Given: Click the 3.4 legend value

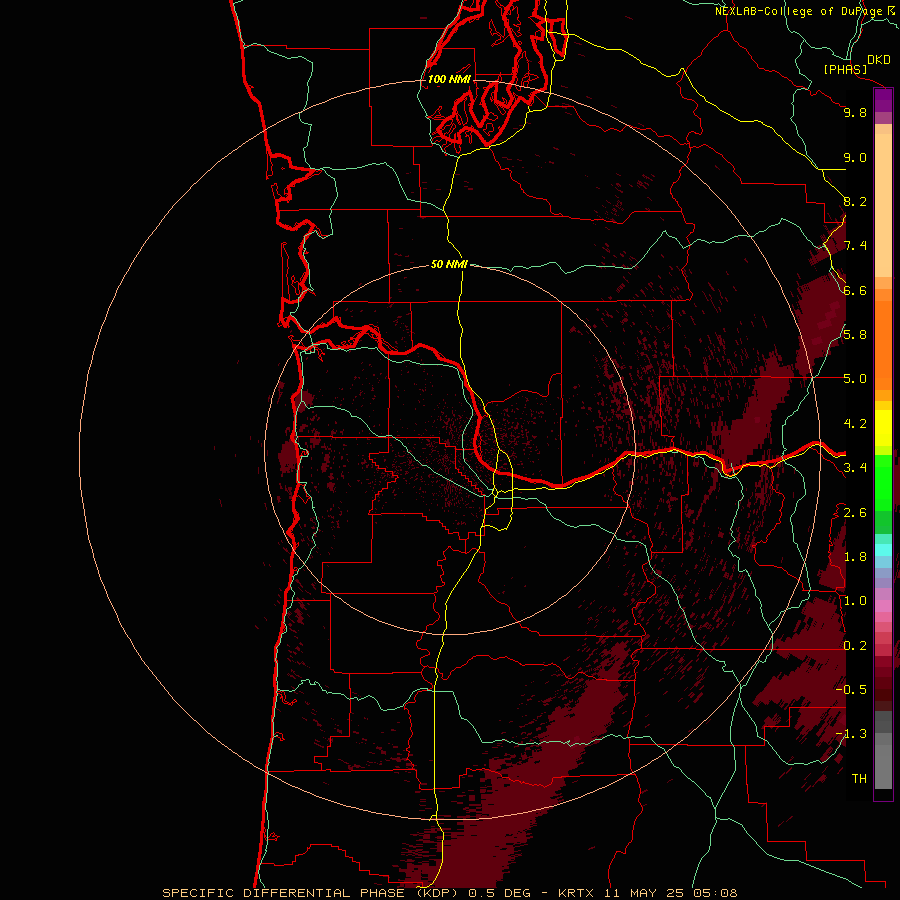Looking at the screenshot, I should point(855,468).
